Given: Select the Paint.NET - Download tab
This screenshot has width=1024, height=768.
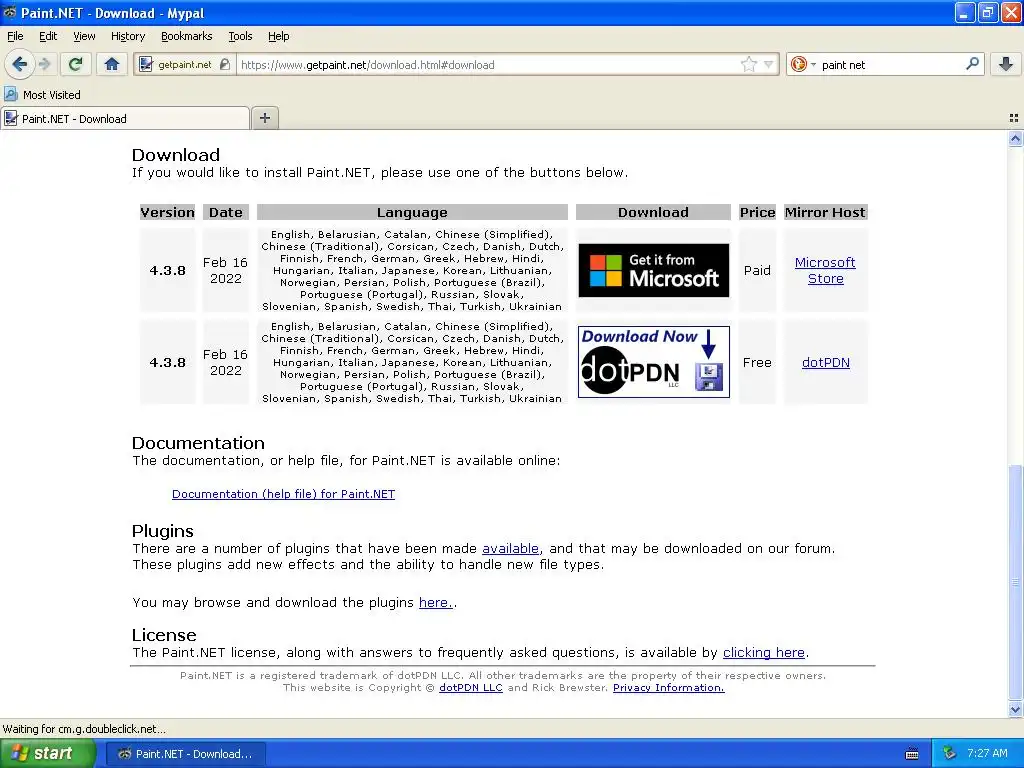Looking at the screenshot, I should point(125,118).
